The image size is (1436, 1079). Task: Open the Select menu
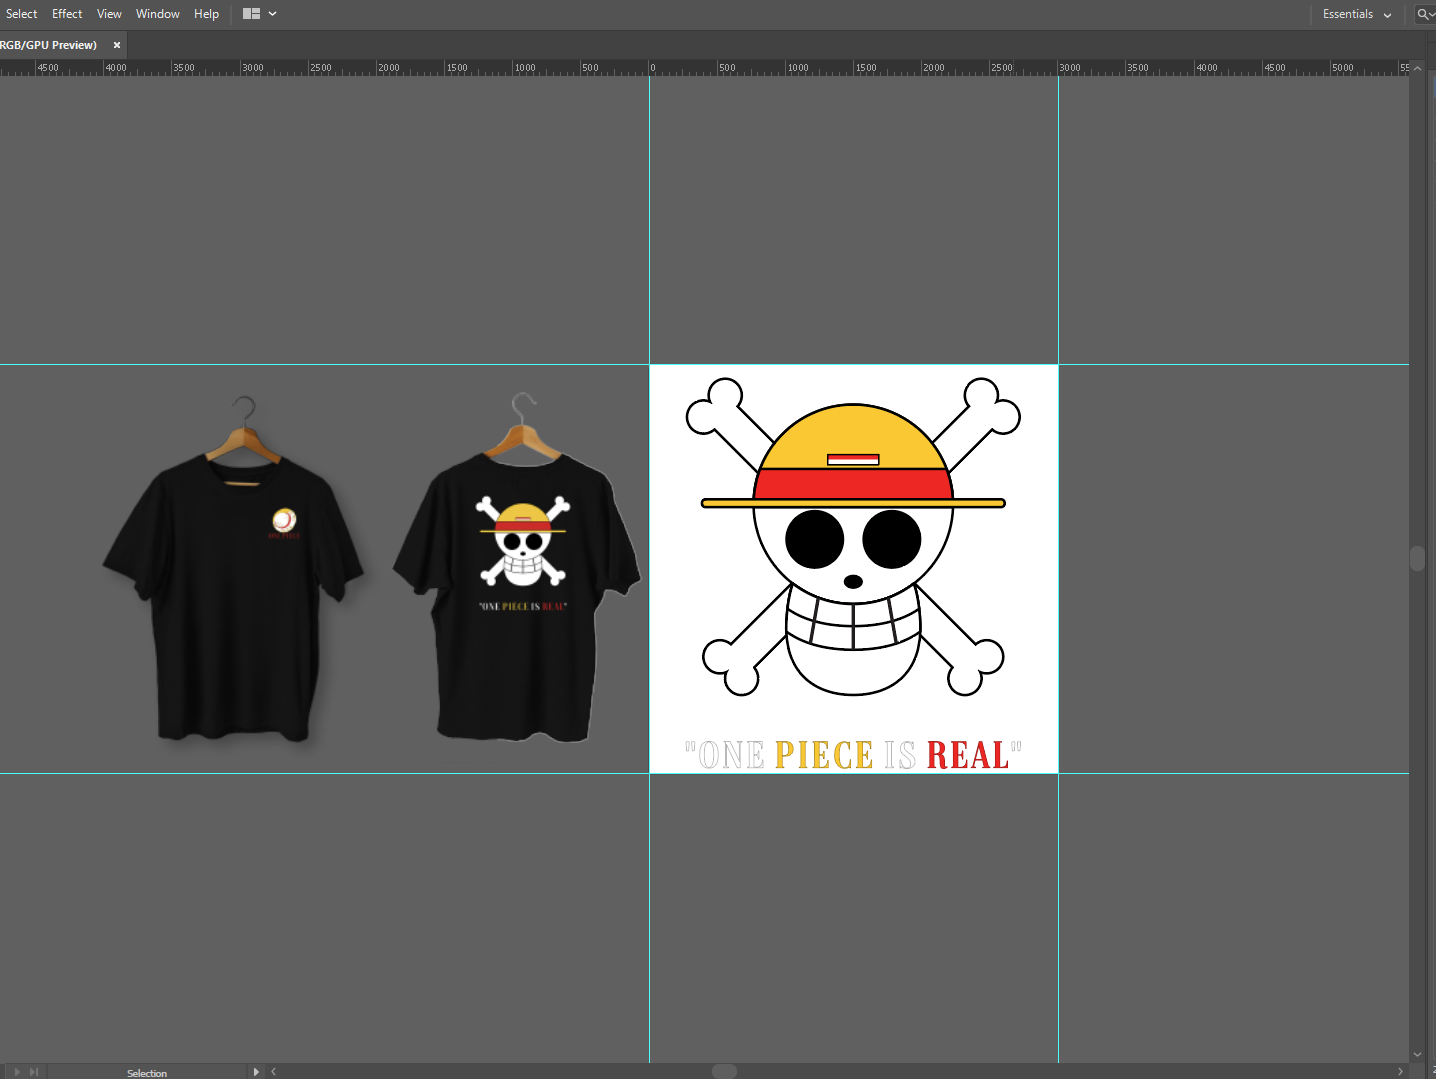click(x=21, y=14)
